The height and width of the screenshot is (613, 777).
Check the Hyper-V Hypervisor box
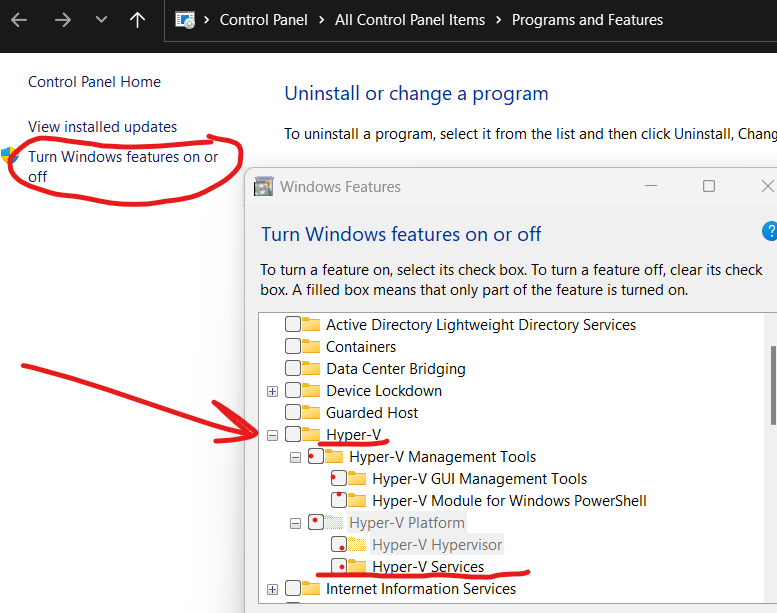point(339,544)
